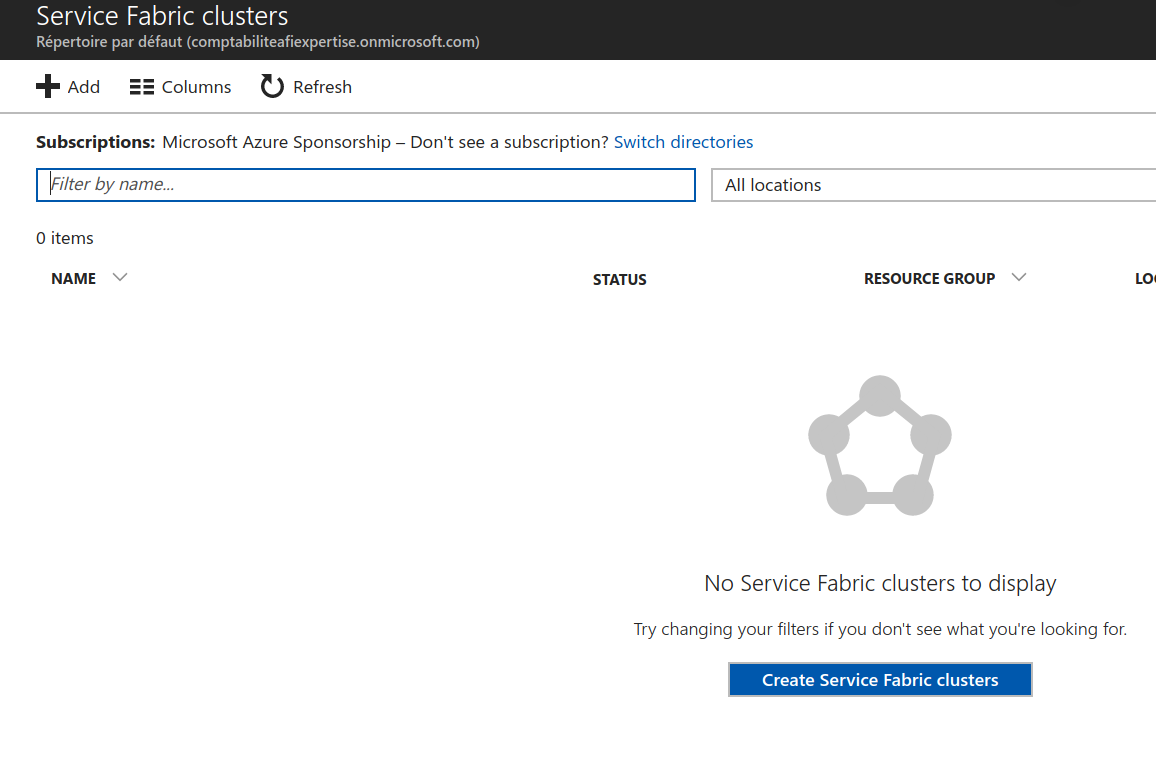
Task: Sort by the RESOURCE GROUP column header
Action: [x=929, y=279]
